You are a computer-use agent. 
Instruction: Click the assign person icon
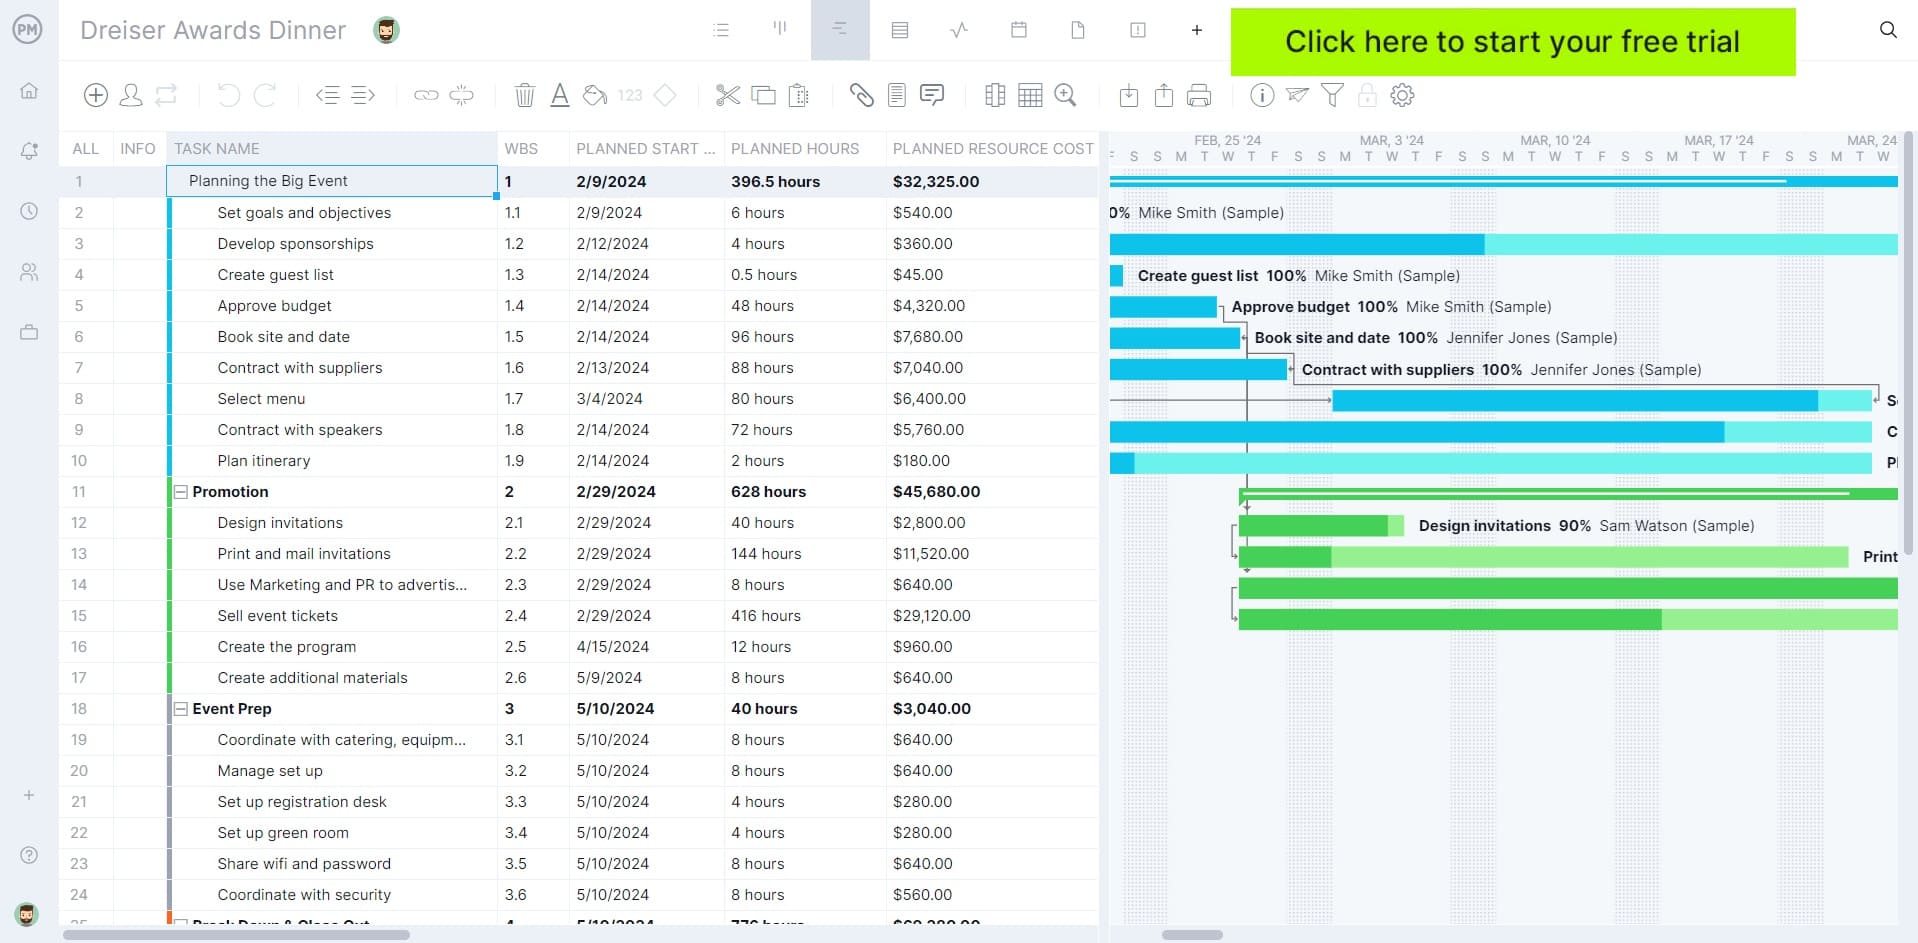click(x=131, y=95)
